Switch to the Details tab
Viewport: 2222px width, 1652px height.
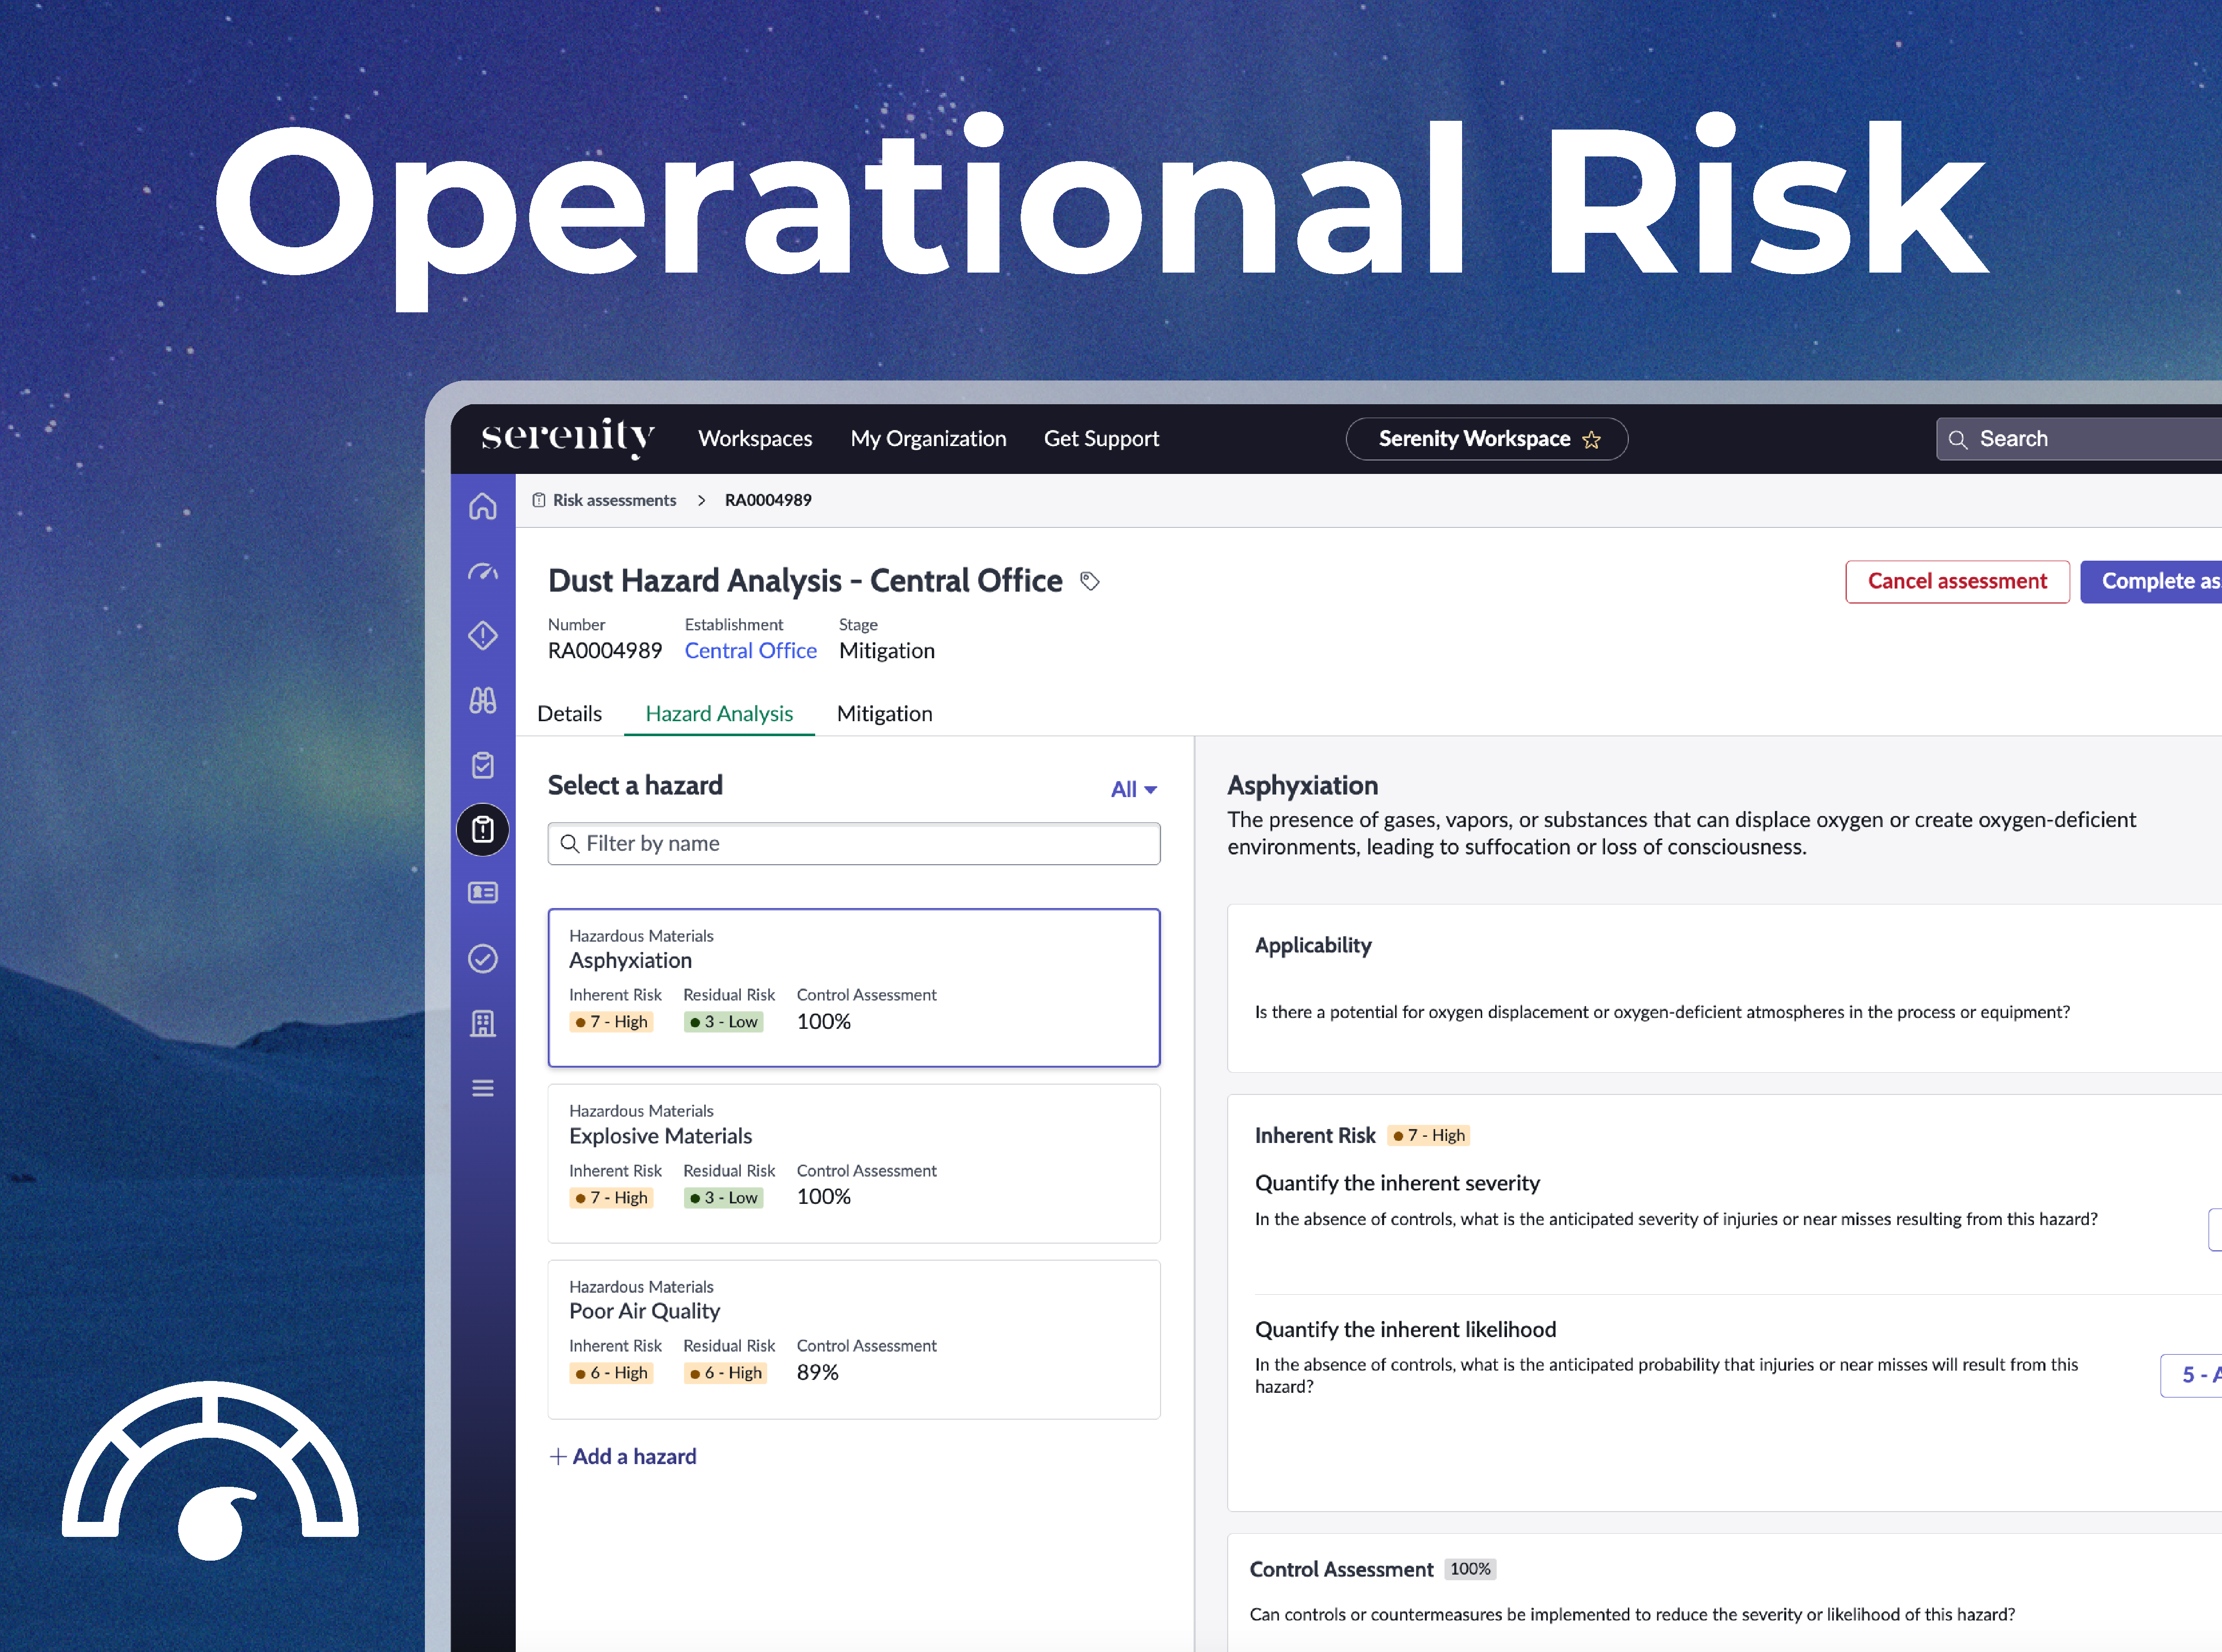[x=569, y=714]
